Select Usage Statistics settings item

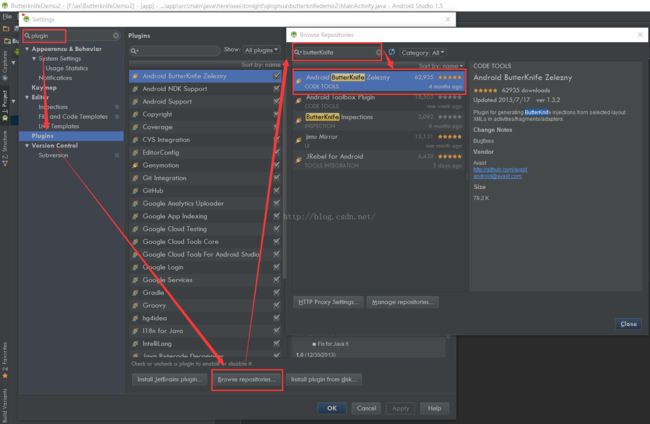pos(67,68)
